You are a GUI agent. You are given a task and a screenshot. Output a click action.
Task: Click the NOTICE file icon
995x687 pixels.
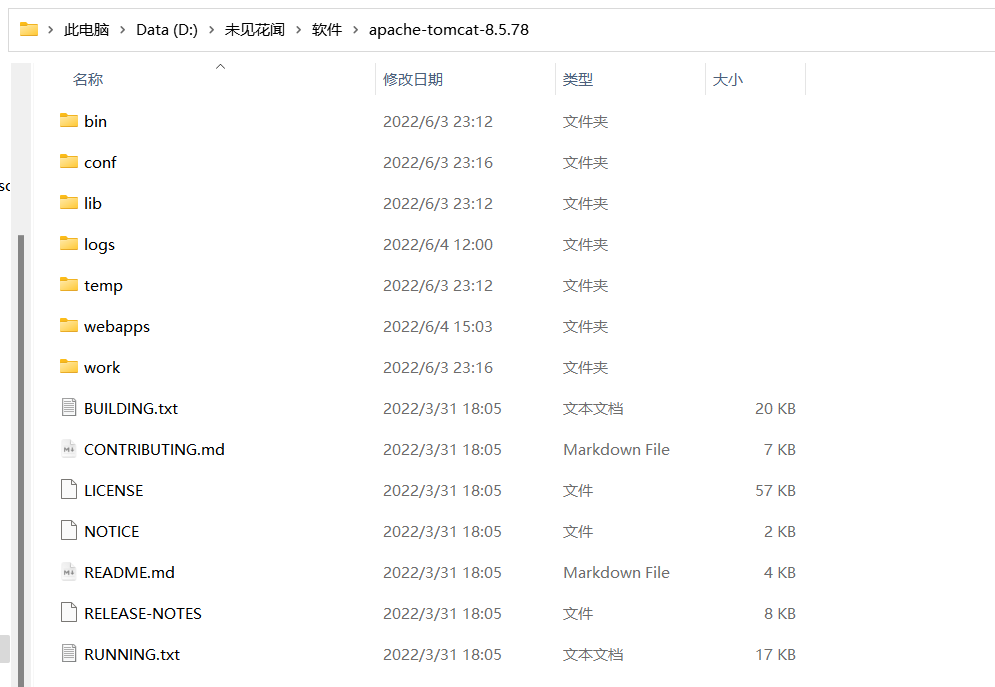69,530
